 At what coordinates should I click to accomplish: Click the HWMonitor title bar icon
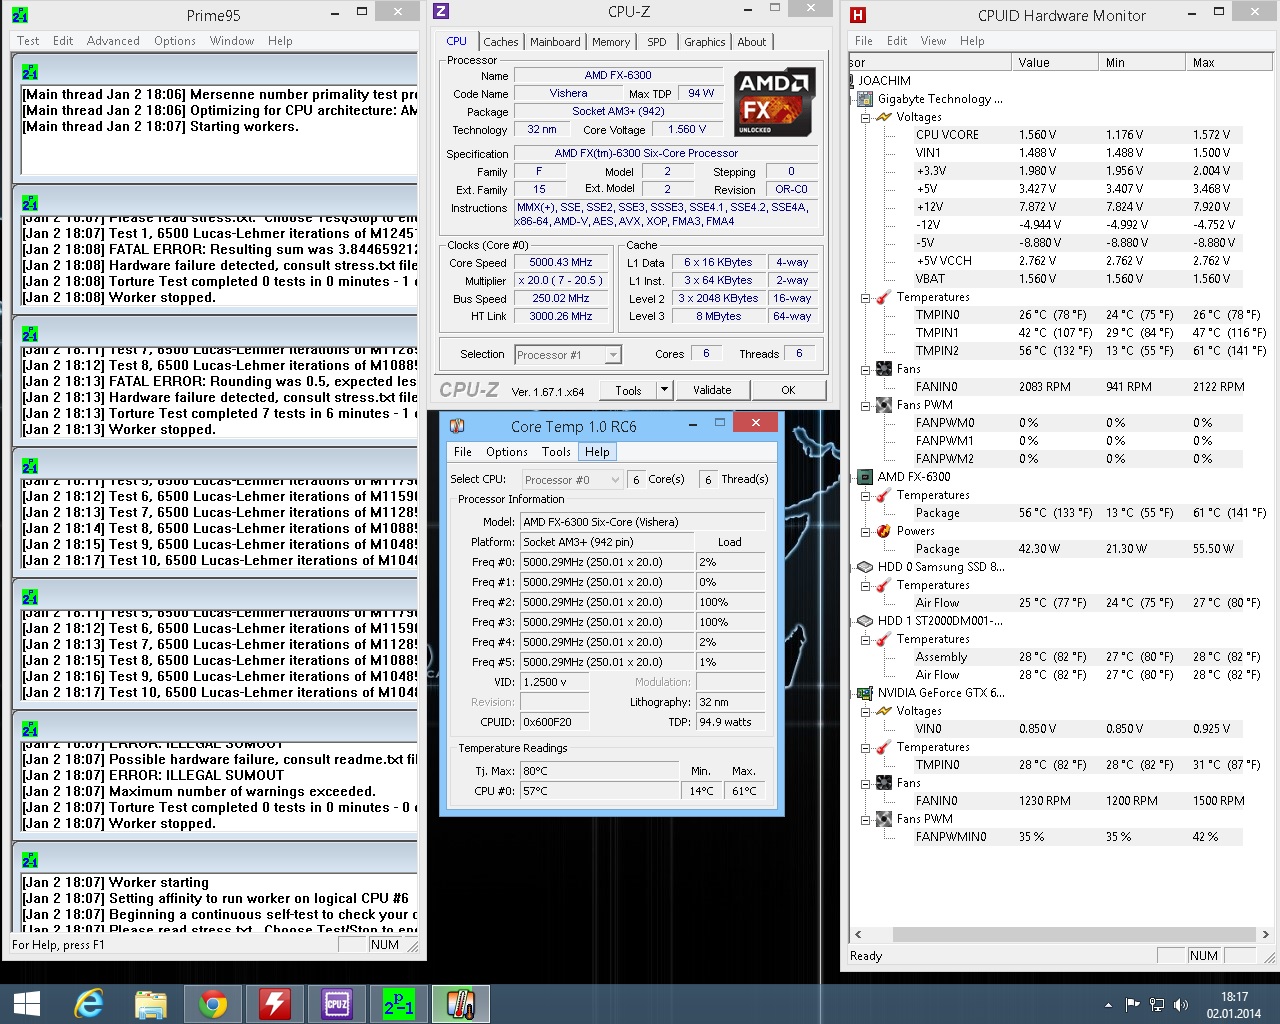[858, 15]
